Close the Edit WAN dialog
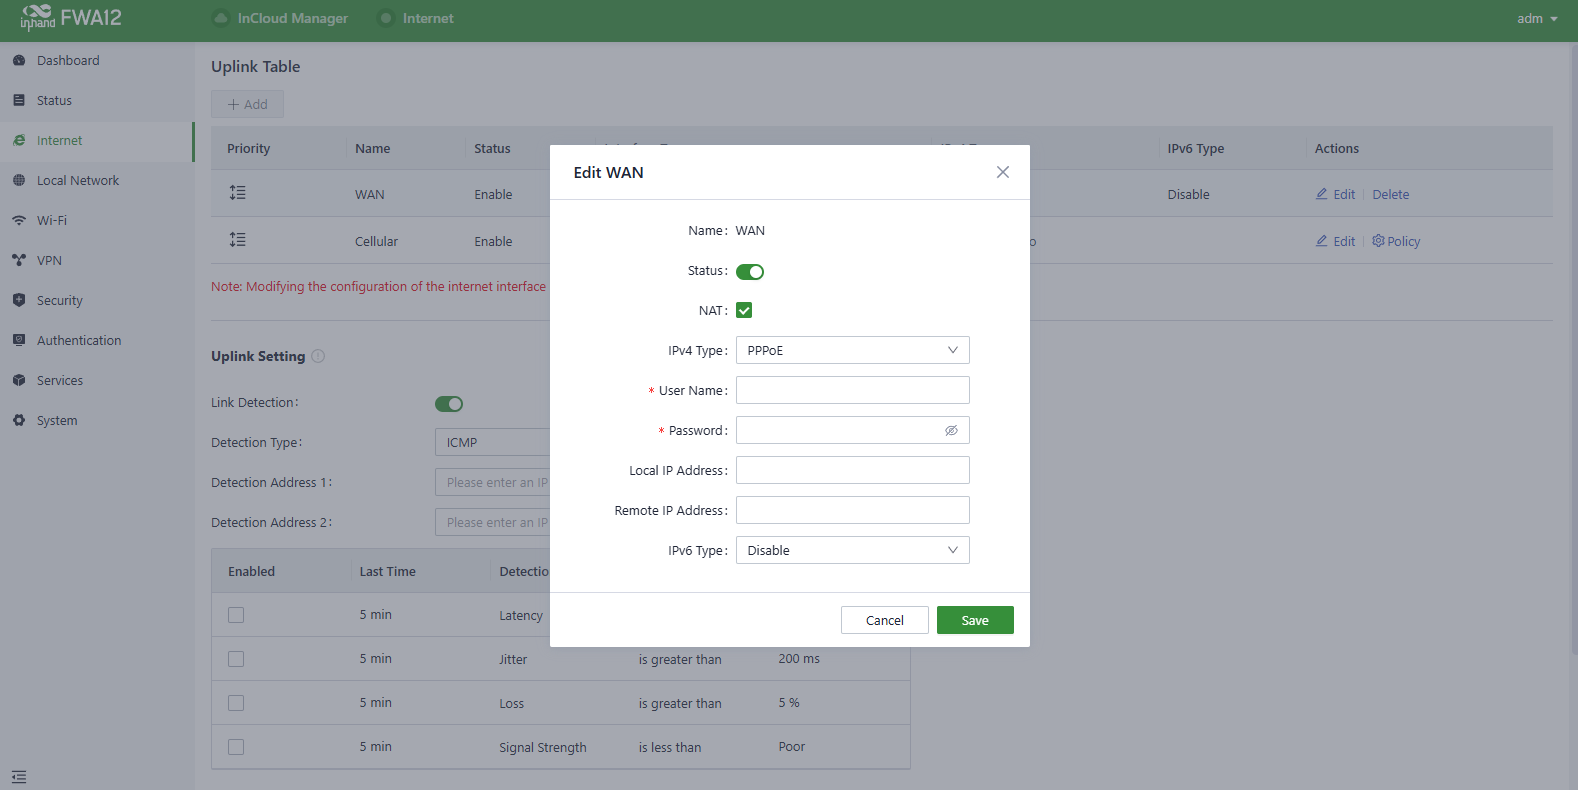Viewport: 1578px width, 790px height. [x=1002, y=172]
